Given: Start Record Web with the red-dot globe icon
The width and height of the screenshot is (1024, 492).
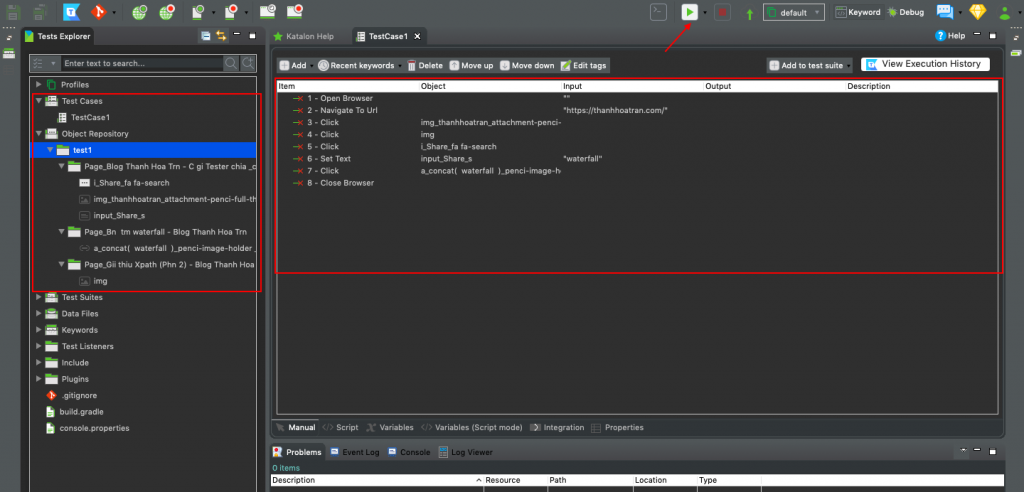Looking at the screenshot, I should tap(167, 12).
